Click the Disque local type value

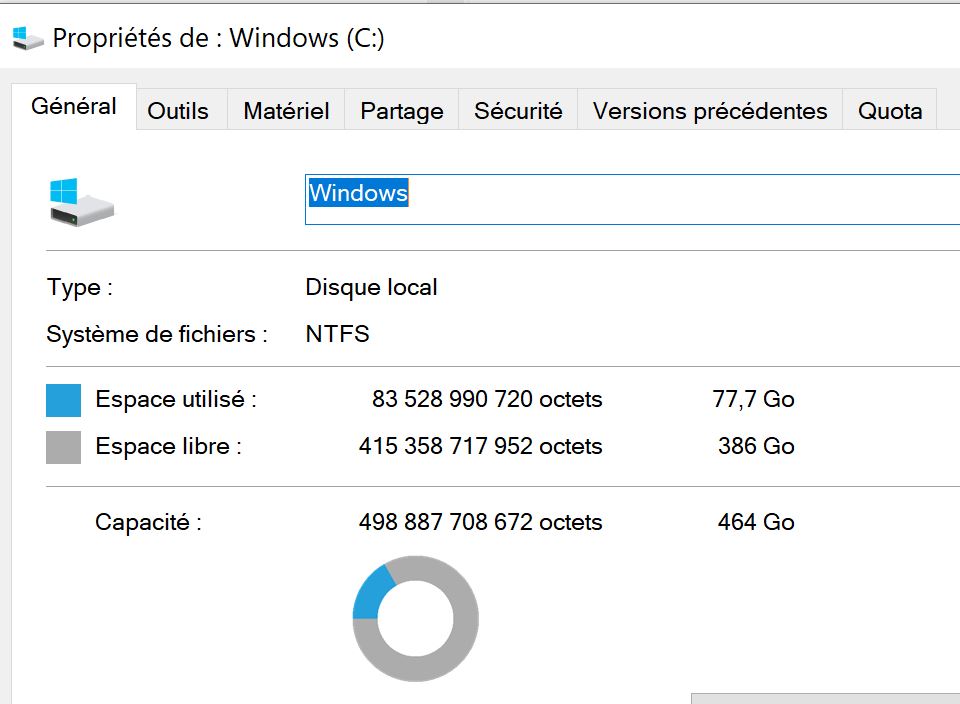[371, 288]
